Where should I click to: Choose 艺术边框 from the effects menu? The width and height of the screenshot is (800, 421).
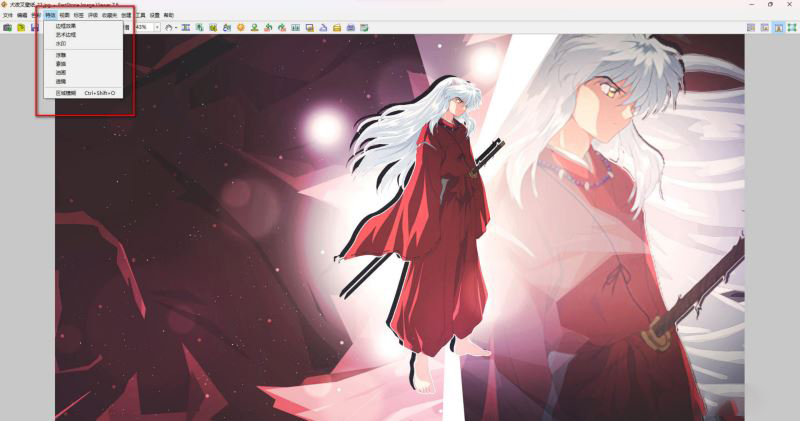[83, 35]
